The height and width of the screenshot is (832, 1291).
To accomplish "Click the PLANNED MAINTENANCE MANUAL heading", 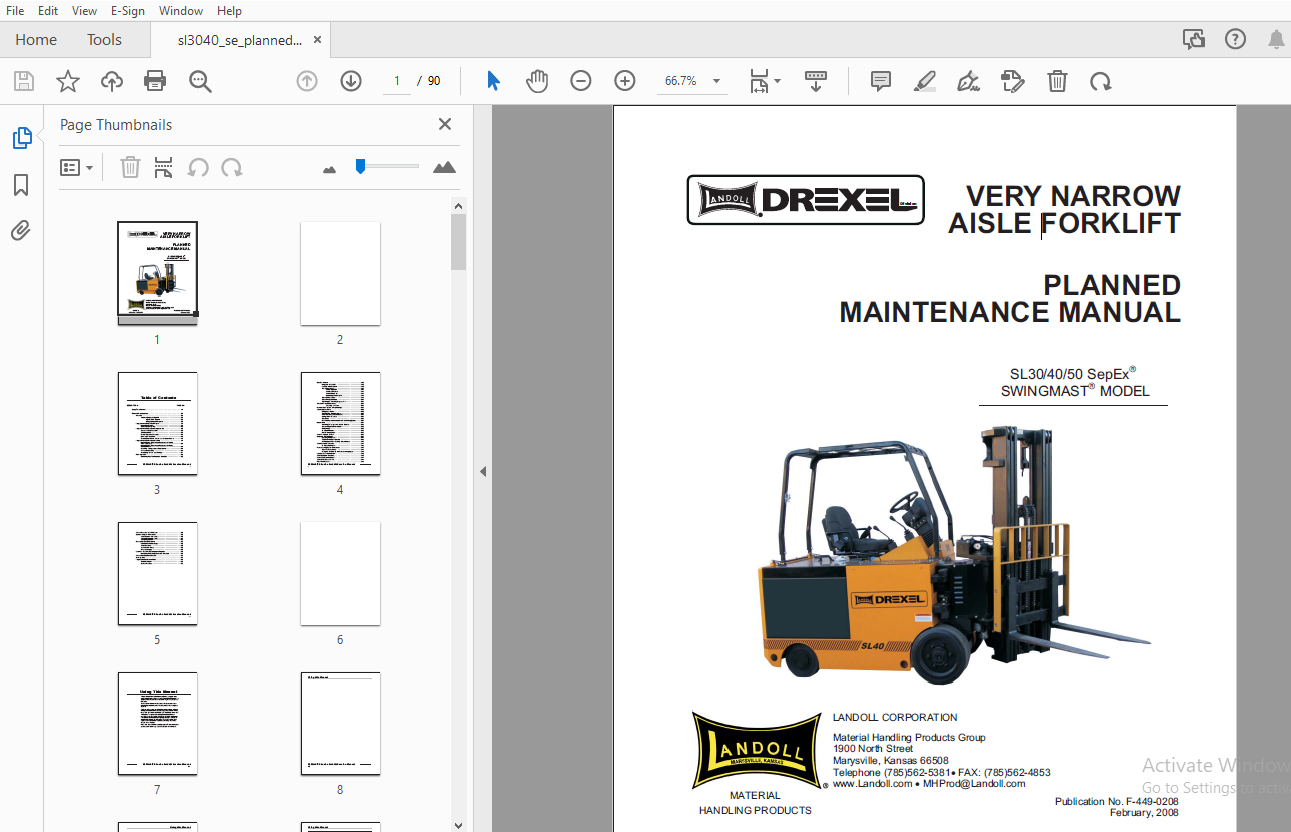I will pos(1010,298).
